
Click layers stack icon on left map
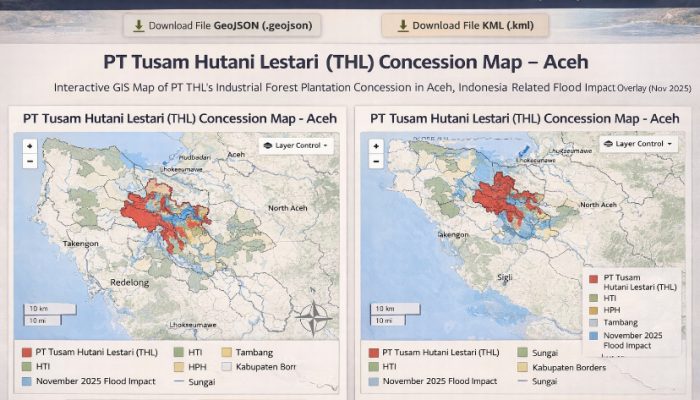(x=268, y=146)
